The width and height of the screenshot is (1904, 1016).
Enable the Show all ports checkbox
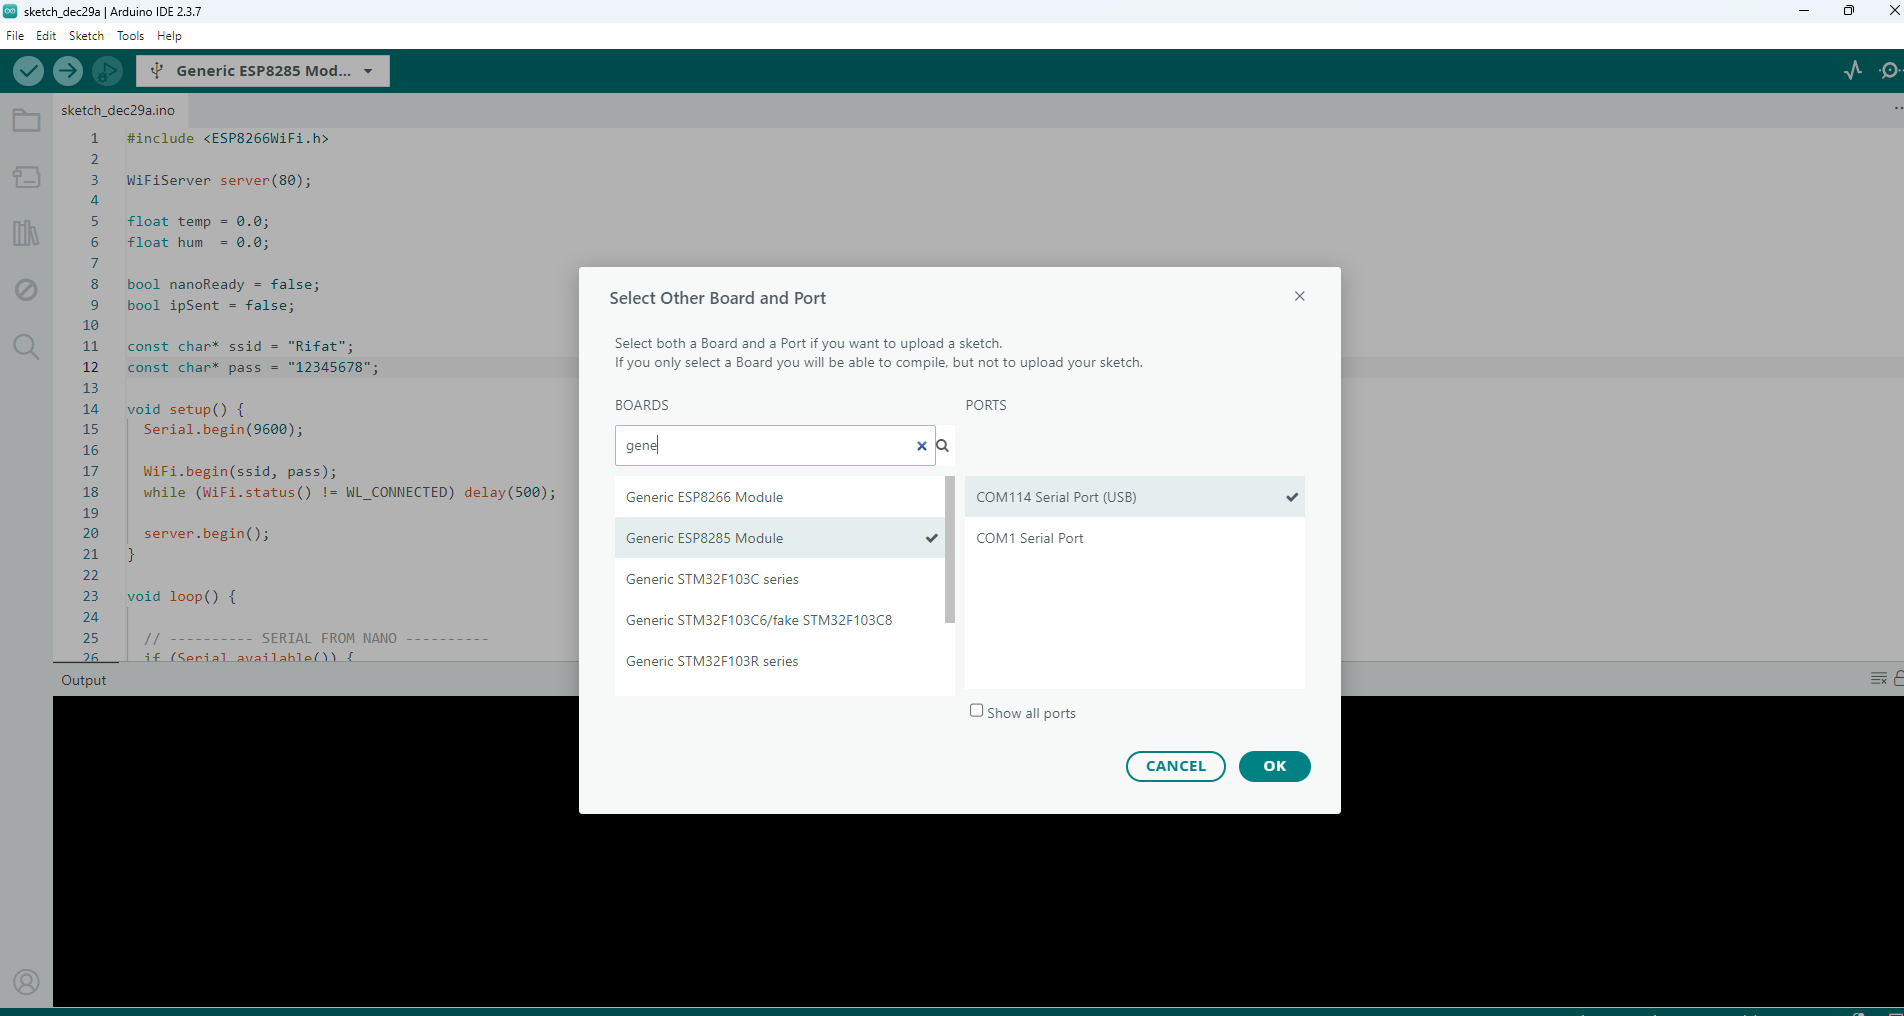[x=976, y=711]
